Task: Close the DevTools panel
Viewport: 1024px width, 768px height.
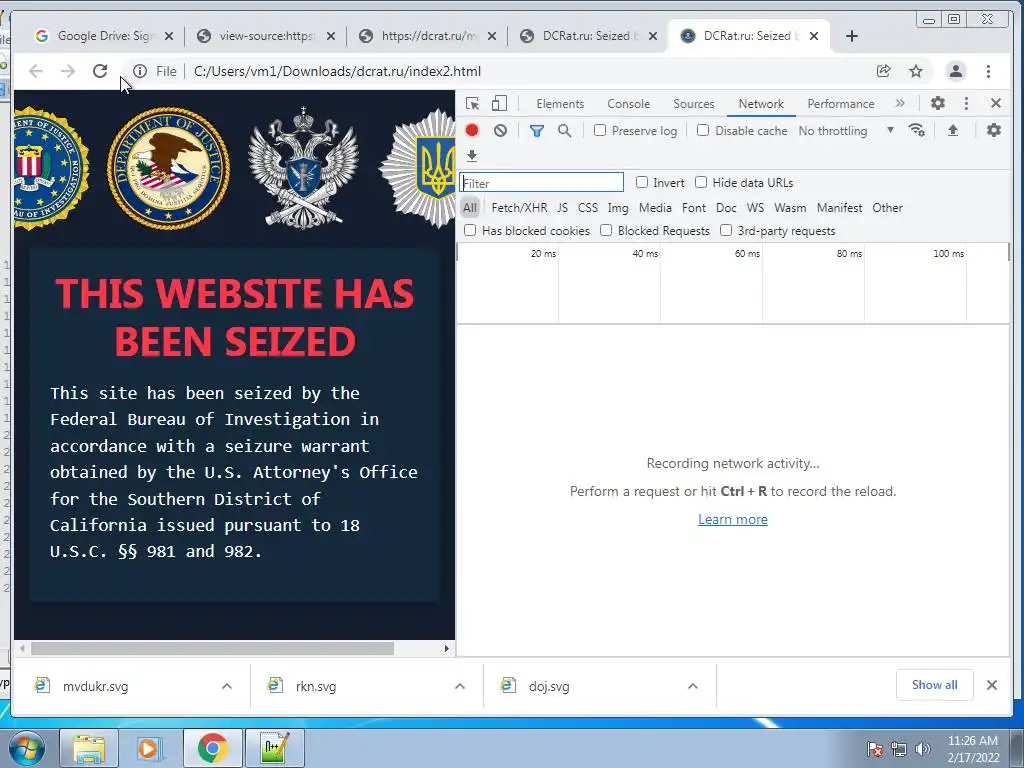Action: click(x=996, y=103)
